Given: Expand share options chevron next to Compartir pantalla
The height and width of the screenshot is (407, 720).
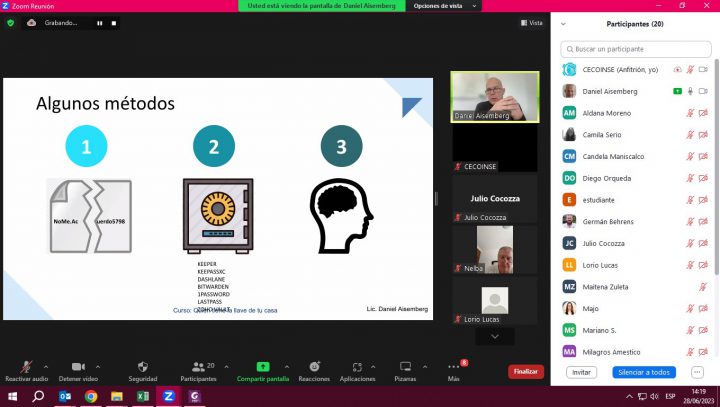Looking at the screenshot, I should click(287, 367).
